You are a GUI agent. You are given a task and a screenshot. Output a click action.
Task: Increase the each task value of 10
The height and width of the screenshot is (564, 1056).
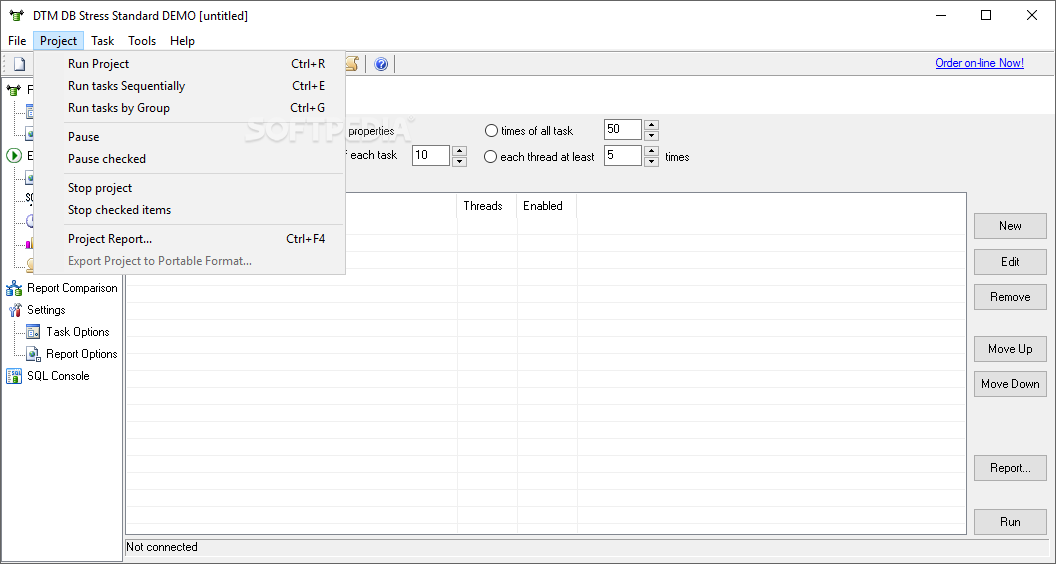click(459, 150)
